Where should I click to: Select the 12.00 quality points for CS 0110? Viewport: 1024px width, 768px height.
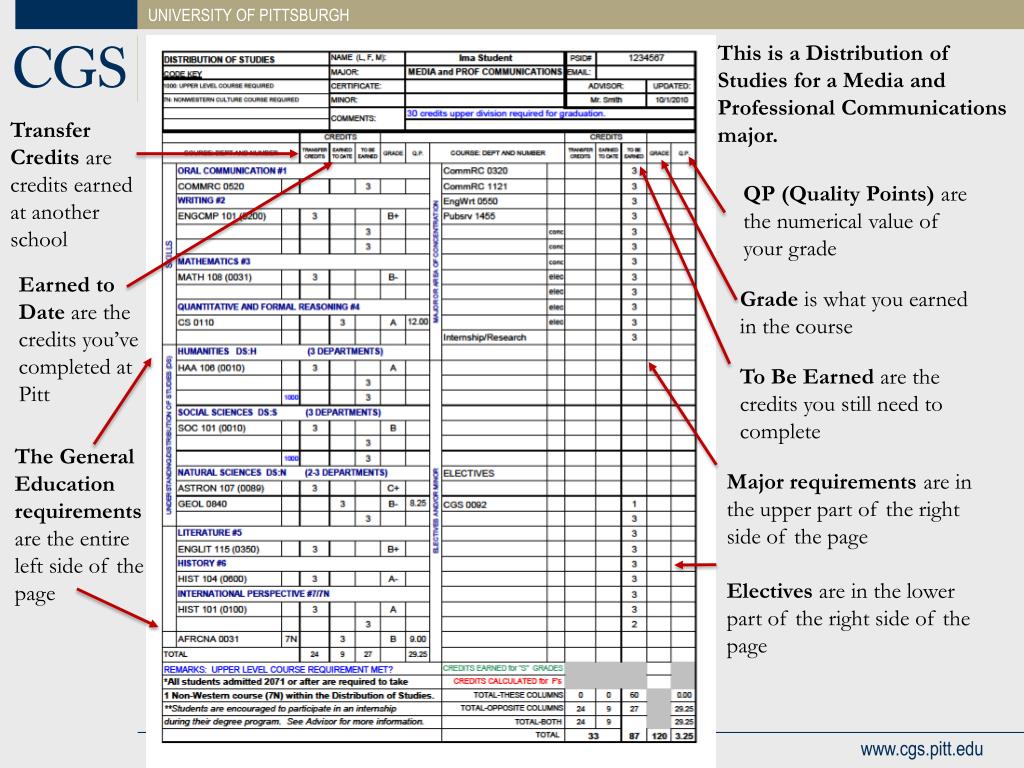pyautogui.click(x=418, y=322)
